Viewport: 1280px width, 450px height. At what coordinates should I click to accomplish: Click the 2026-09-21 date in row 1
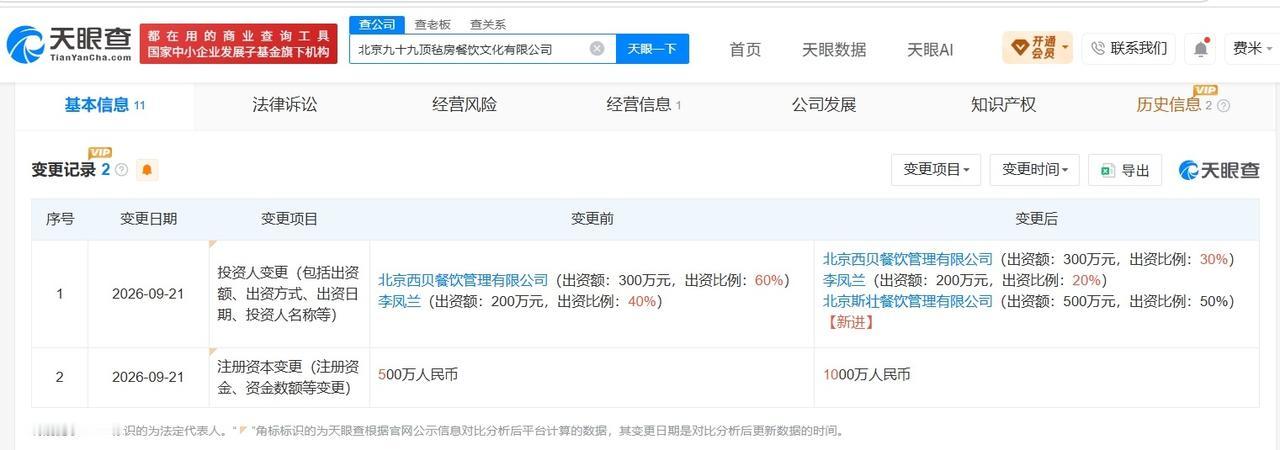point(149,294)
